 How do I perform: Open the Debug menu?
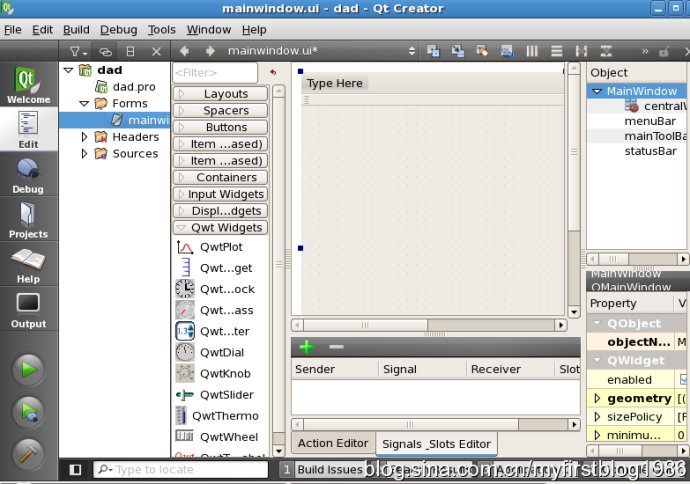coord(118,29)
